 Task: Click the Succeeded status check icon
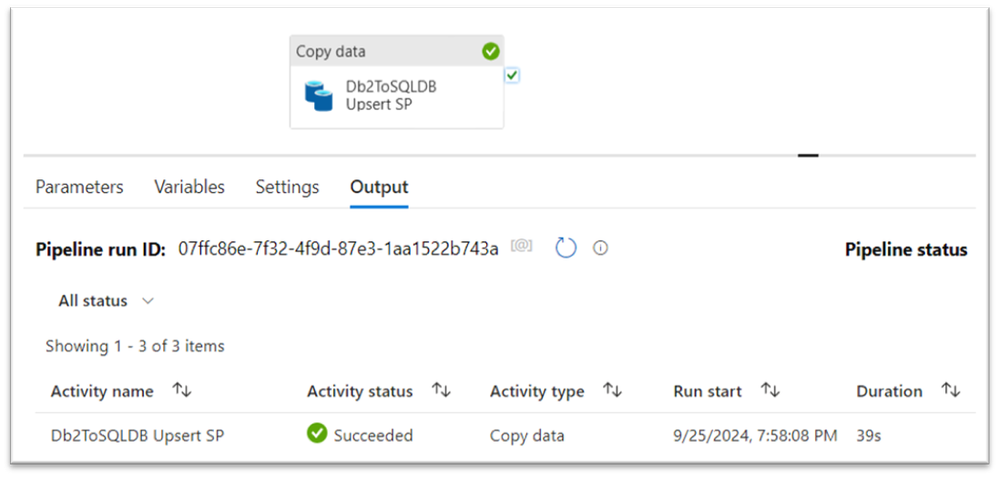[x=317, y=435]
